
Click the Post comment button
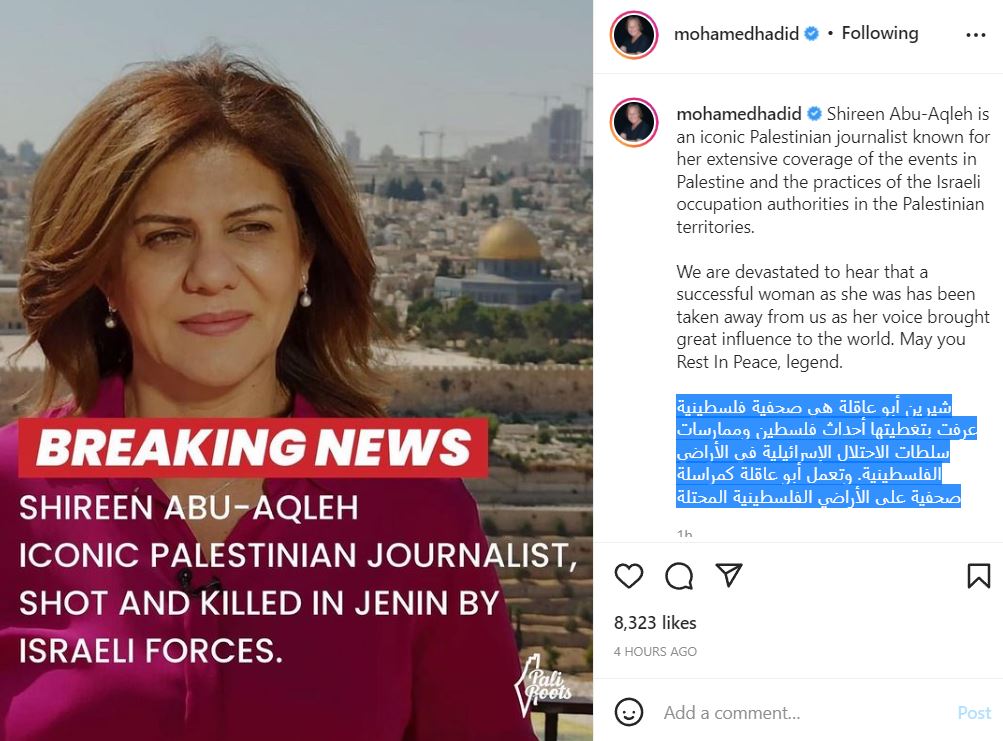pos(974,712)
